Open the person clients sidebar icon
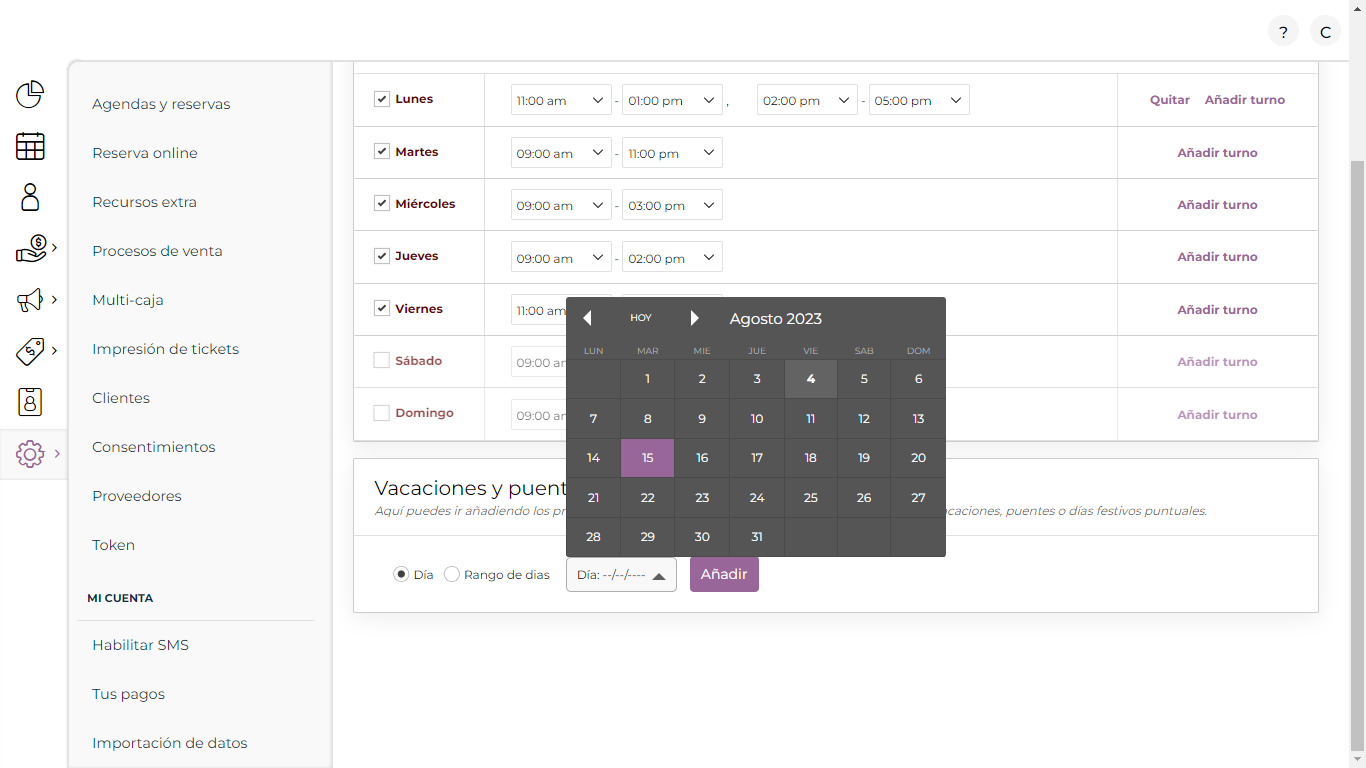This screenshot has height=768, width=1366. [30, 197]
